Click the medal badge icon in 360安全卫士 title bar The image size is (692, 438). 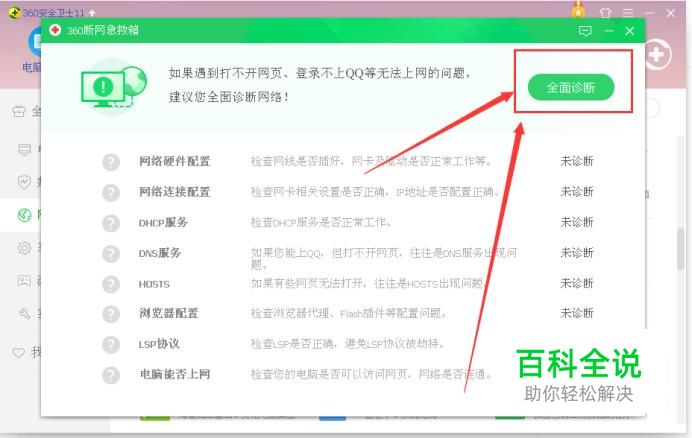[578, 10]
